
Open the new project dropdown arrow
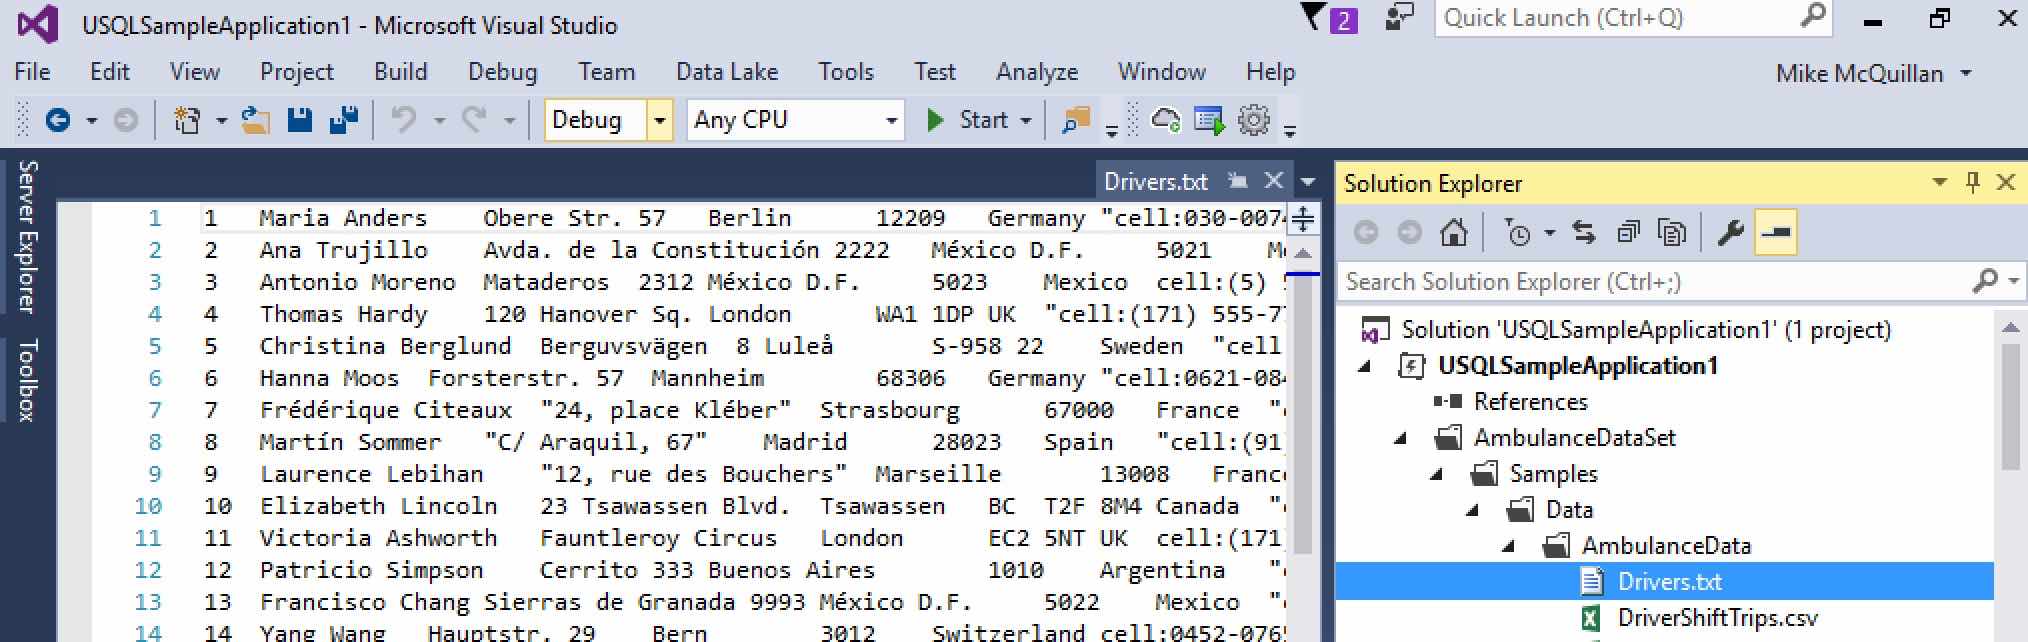[x=221, y=122]
